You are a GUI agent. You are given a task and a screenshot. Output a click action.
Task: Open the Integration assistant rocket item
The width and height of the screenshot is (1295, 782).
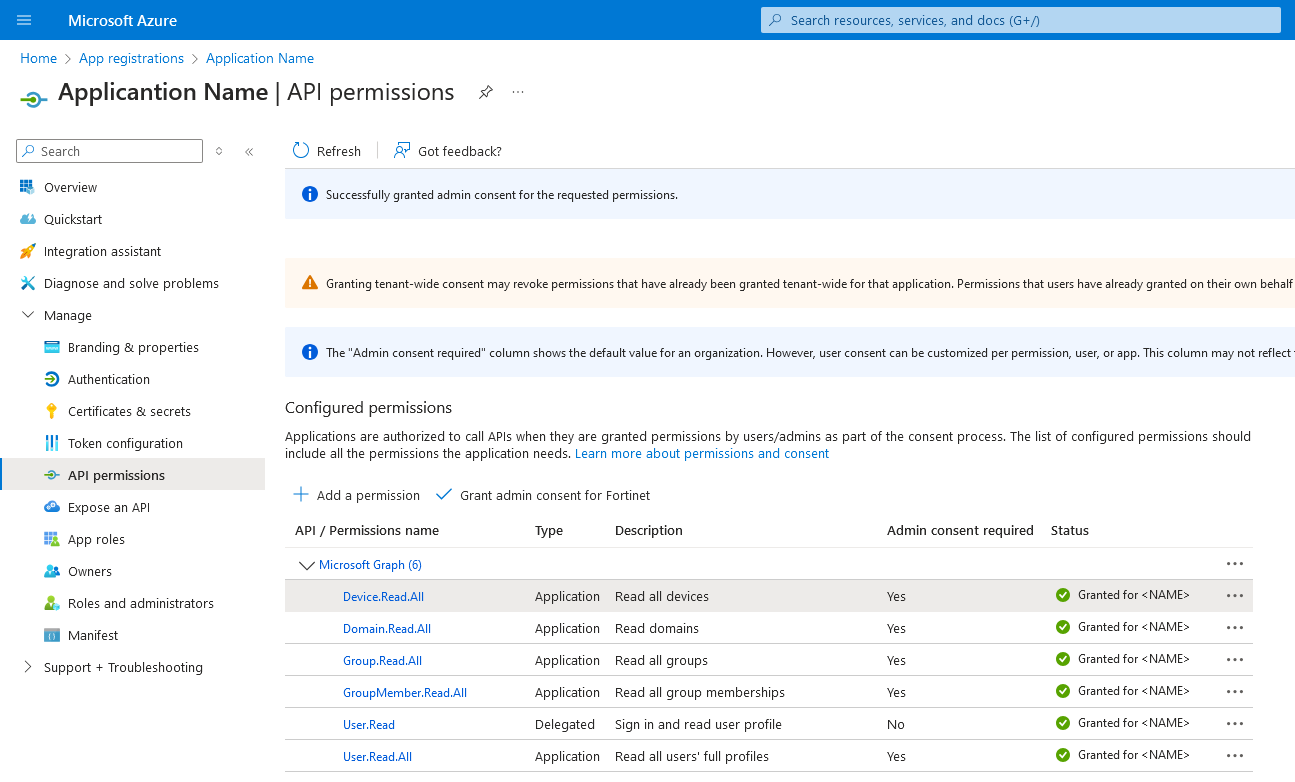tap(28, 251)
